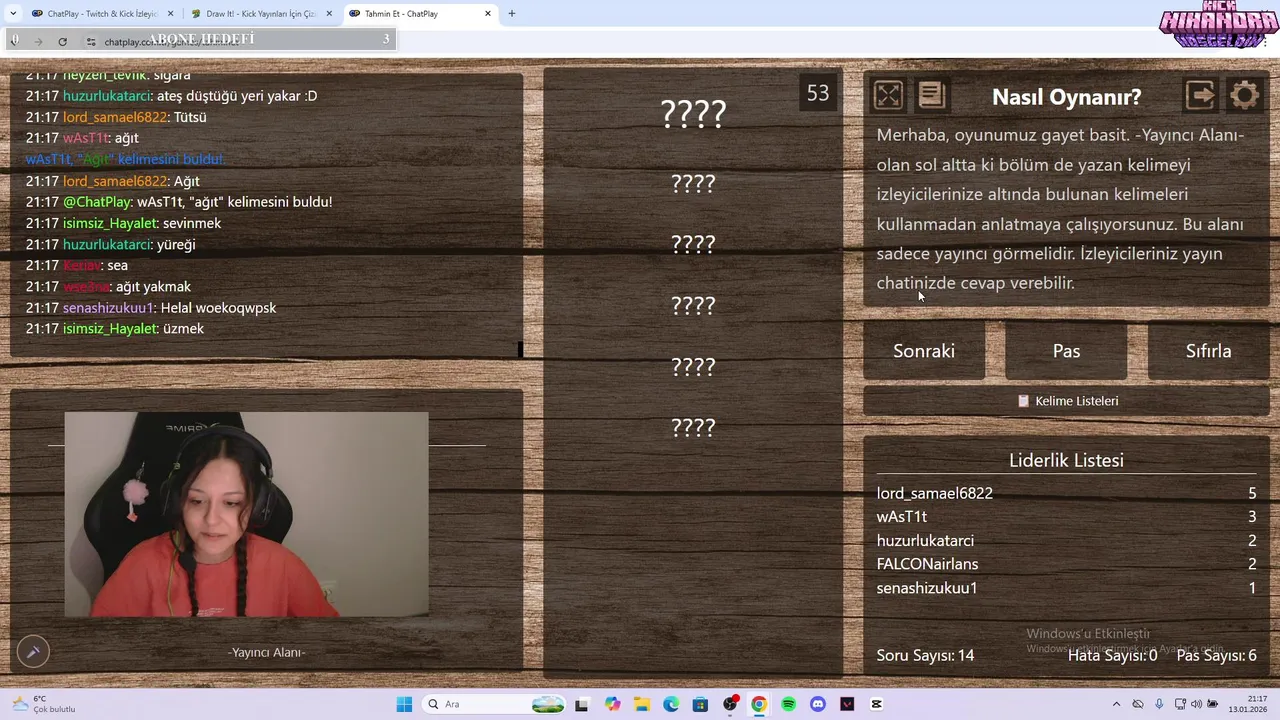Click the Liderlik Listesi heading
The width and height of the screenshot is (1280, 720).
tap(1066, 460)
